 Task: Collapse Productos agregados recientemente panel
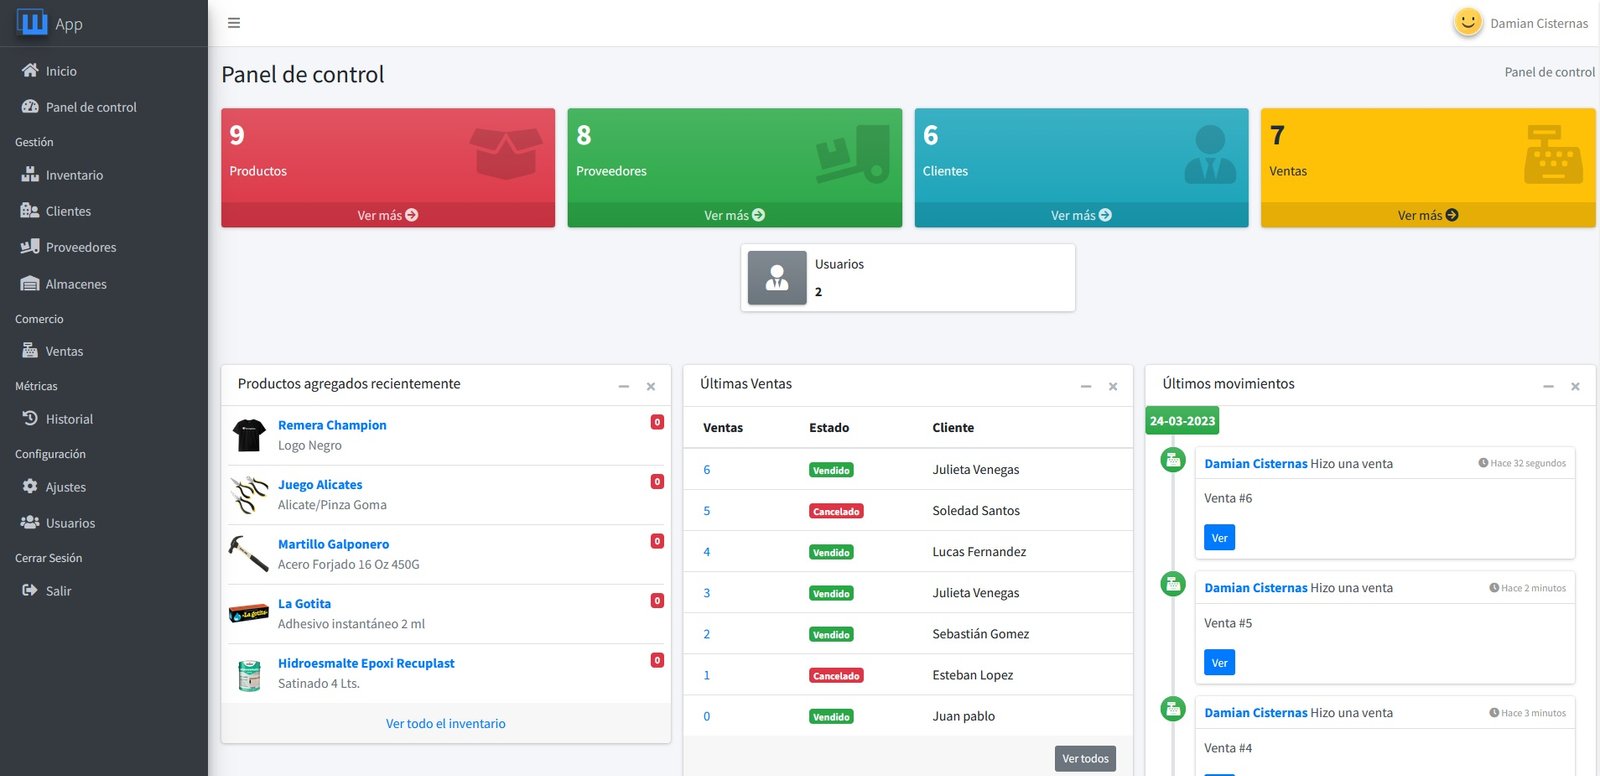(x=624, y=386)
